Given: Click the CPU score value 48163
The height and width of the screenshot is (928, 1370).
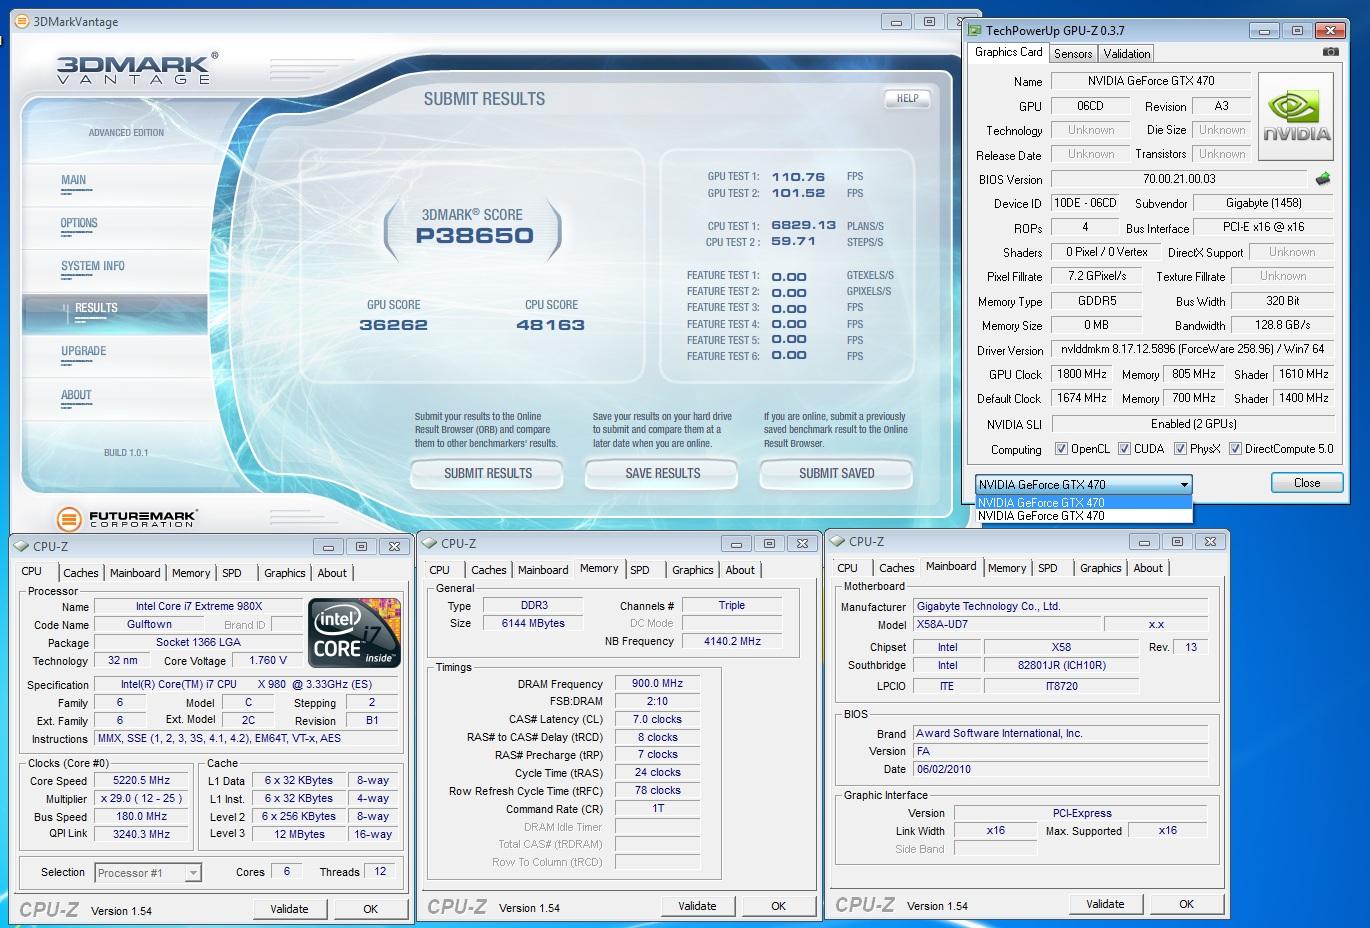Looking at the screenshot, I should click(x=550, y=325).
